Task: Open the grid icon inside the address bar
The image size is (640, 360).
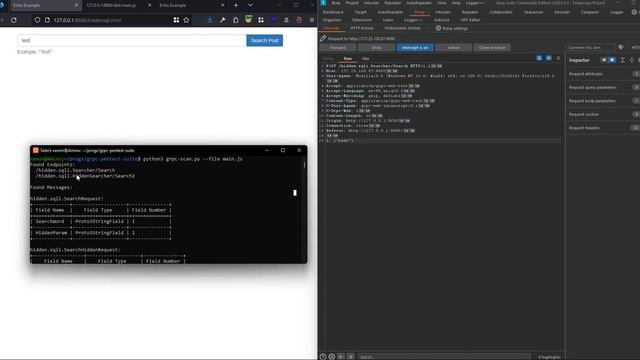Action: (x=176, y=20)
